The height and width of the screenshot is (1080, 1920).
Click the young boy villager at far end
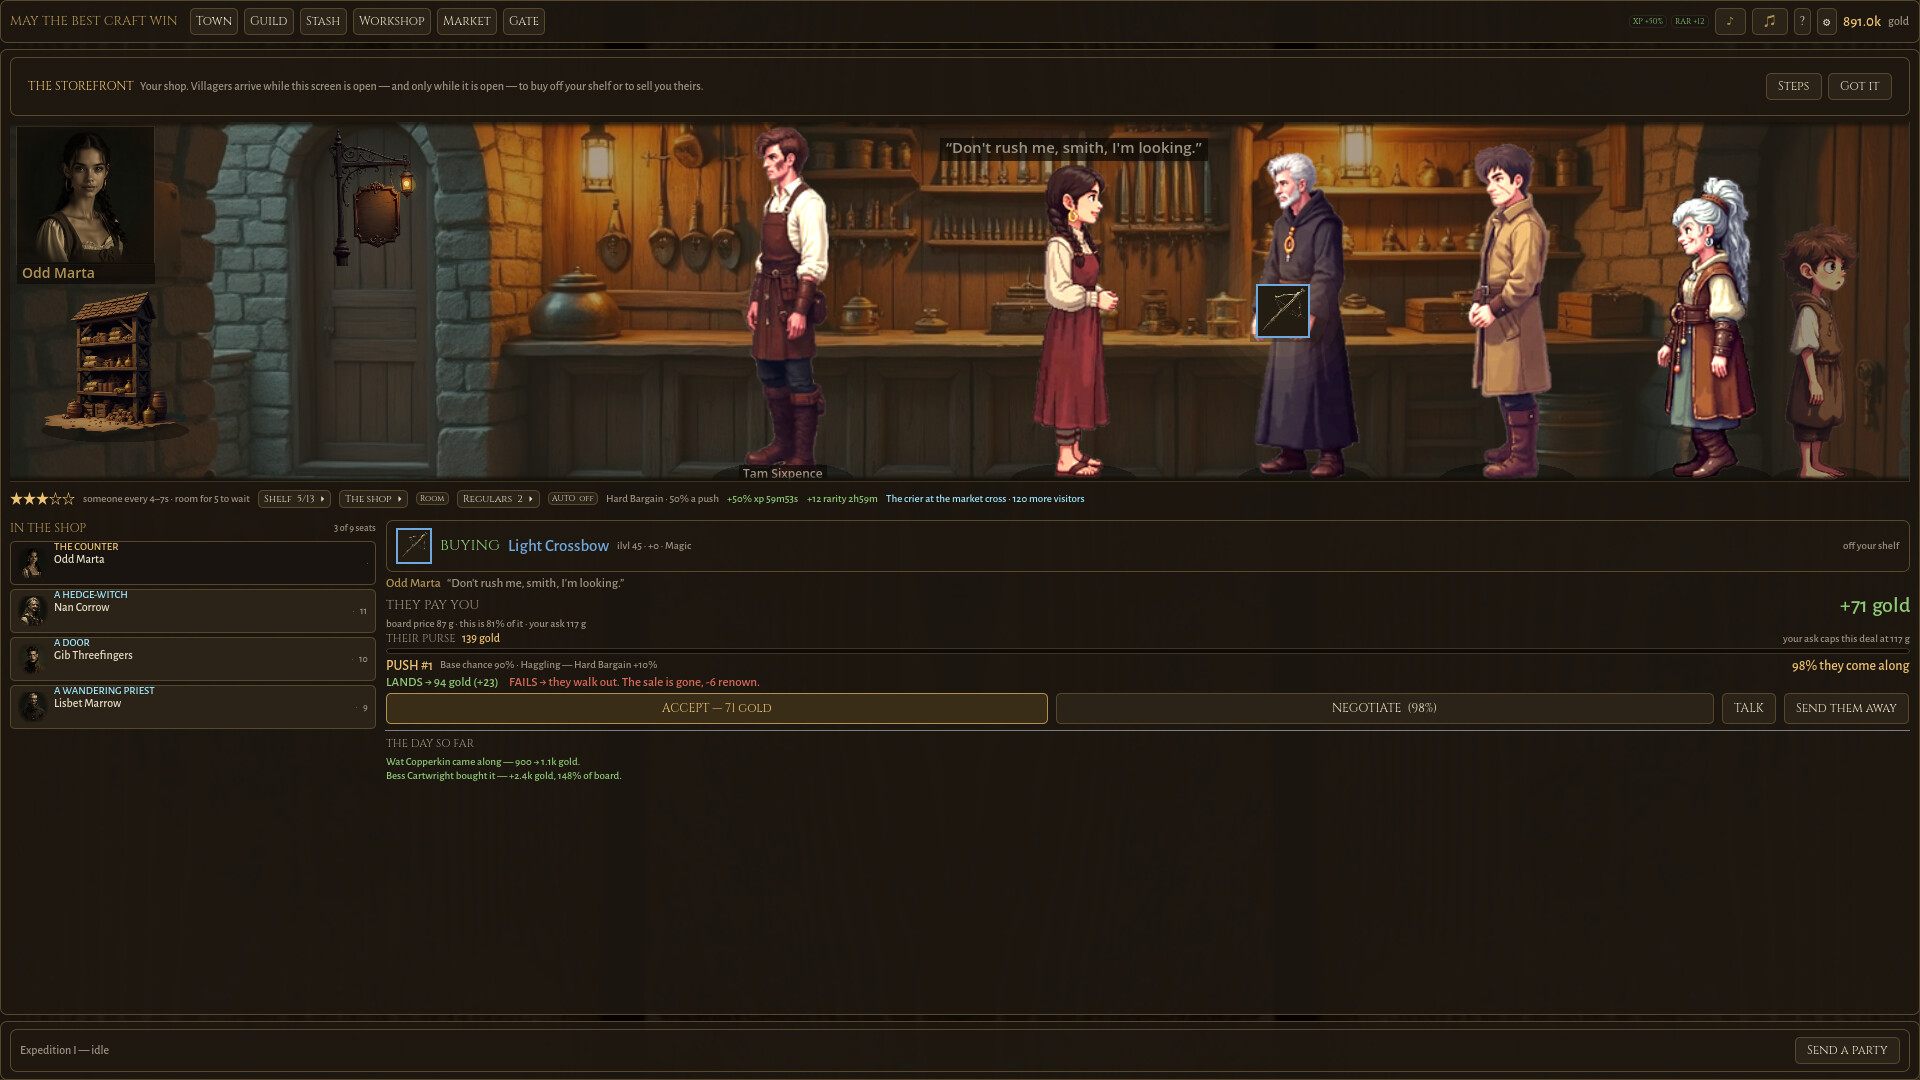pos(1820,352)
